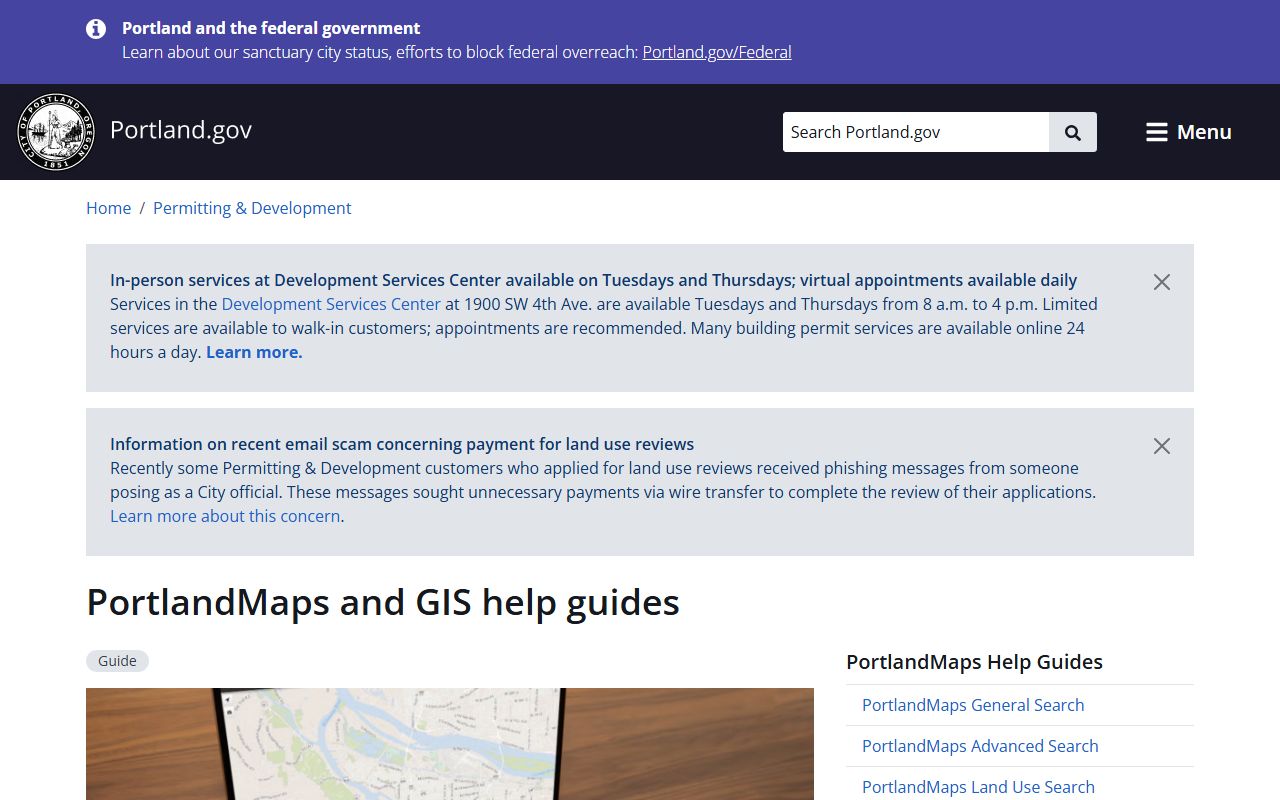Click the PortlandMaps Help Guides sidebar heading

[974, 662]
